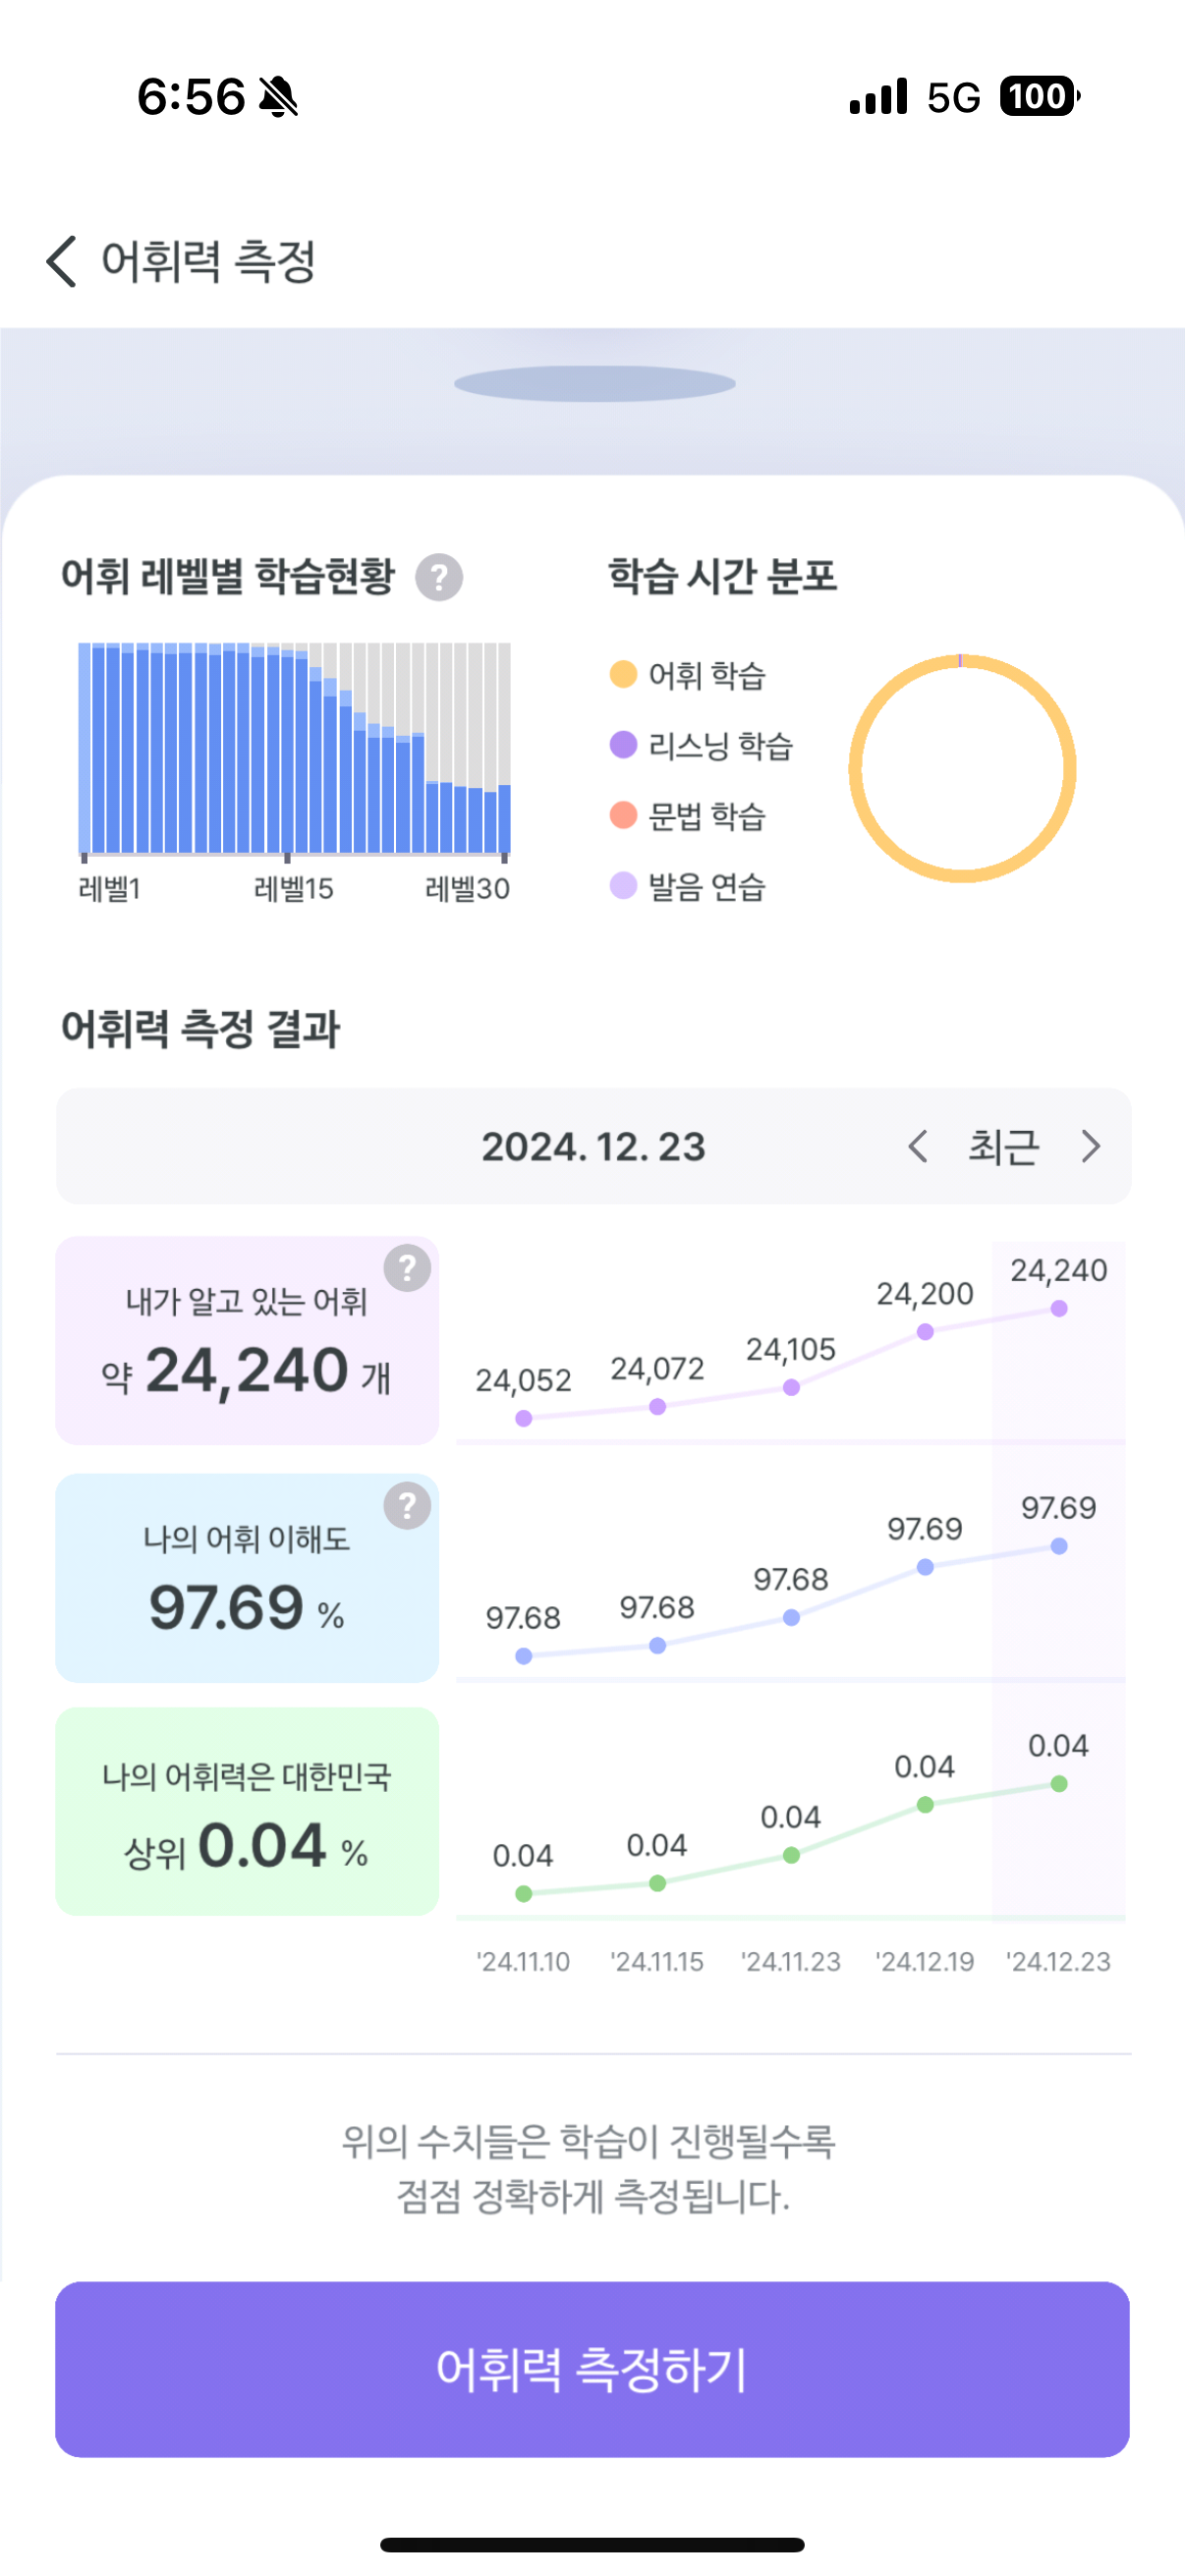
Task: Select the light purple 발음 연습 legend item
Action: pos(688,885)
